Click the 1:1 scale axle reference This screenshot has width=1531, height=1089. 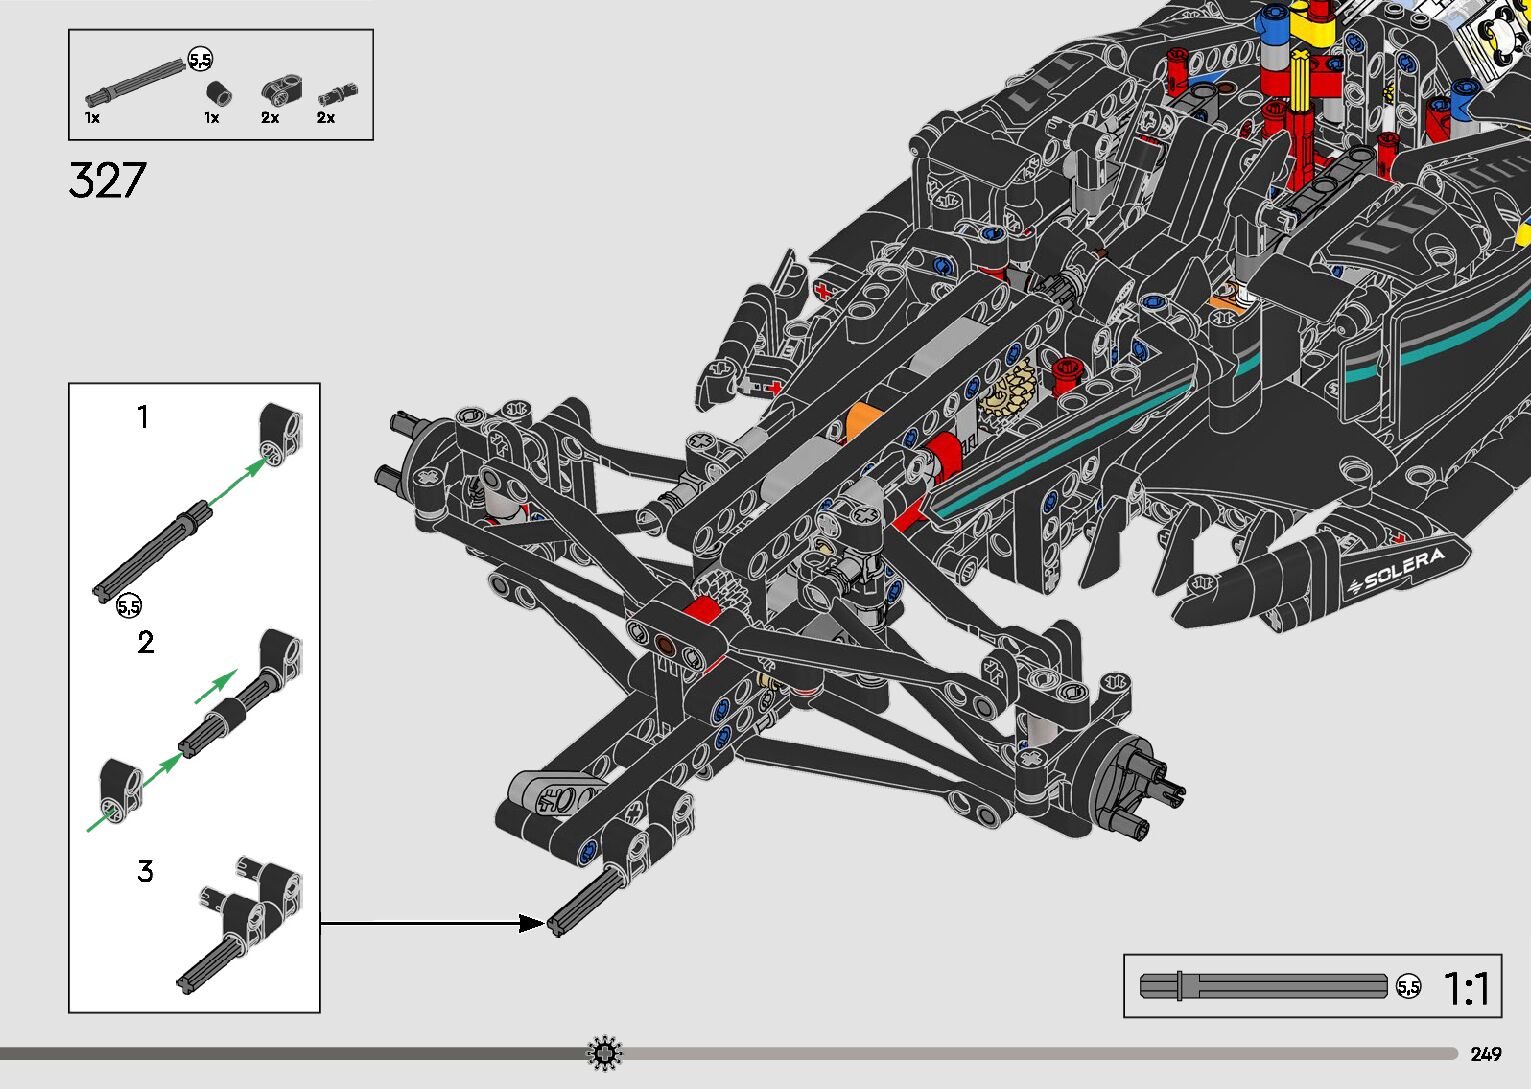click(1263, 986)
